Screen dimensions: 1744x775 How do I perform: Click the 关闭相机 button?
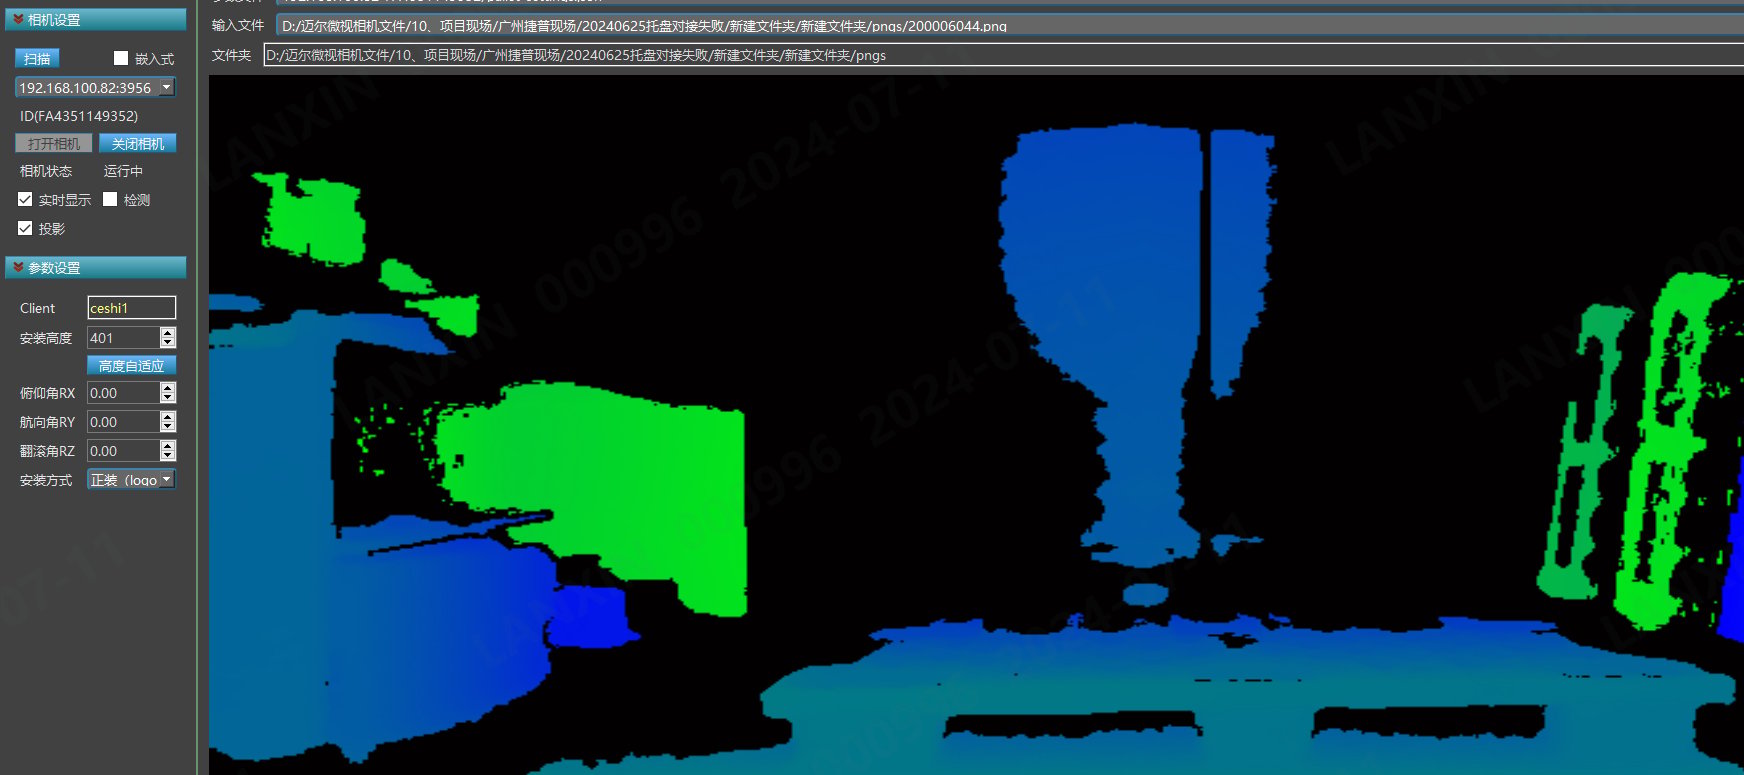[138, 143]
